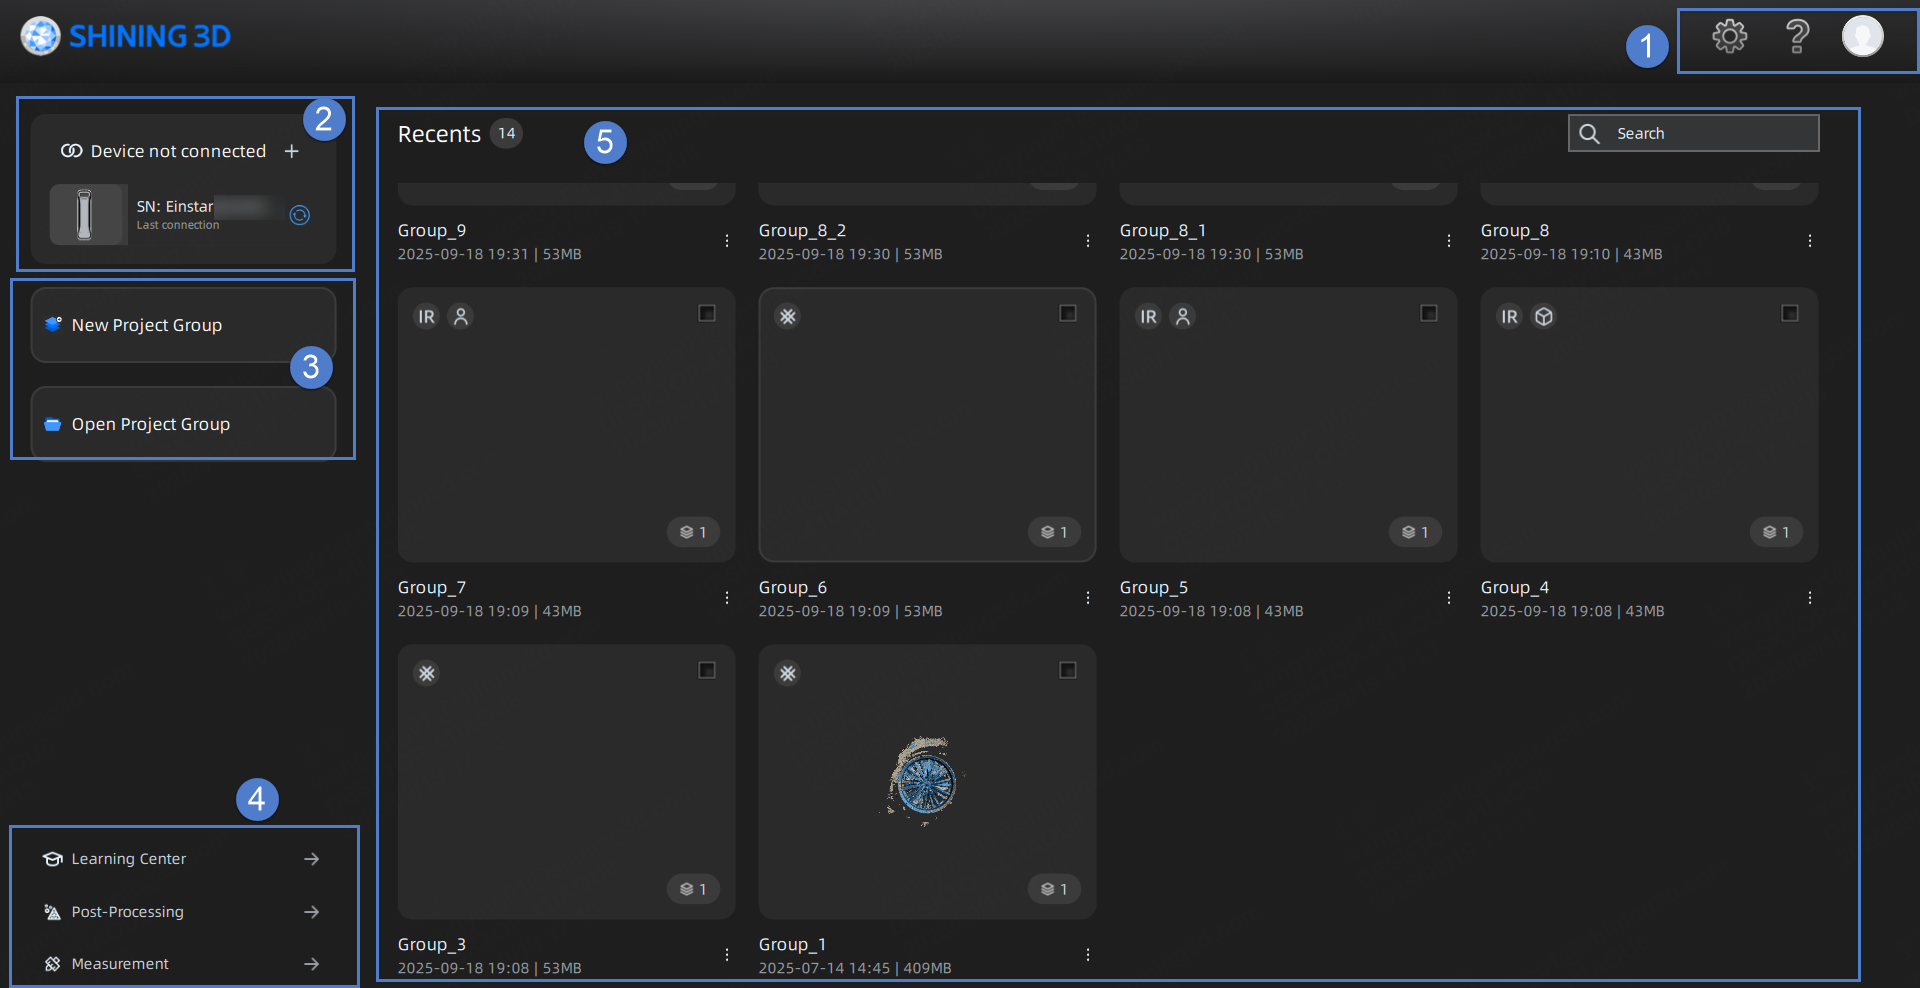Open the user account avatar
Viewport: 1920px width, 988px height.
pyautogui.click(x=1863, y=37)
